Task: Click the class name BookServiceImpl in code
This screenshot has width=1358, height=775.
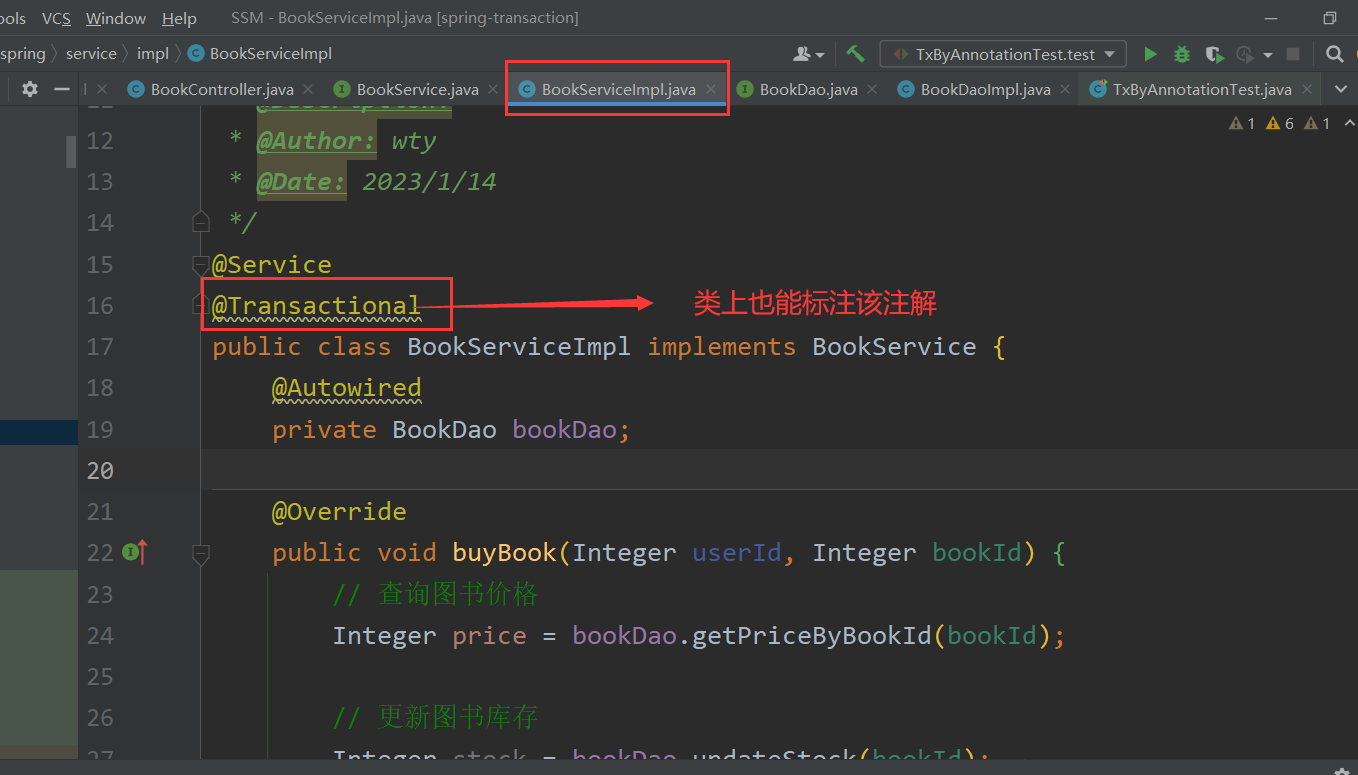Action: [519, 346]
